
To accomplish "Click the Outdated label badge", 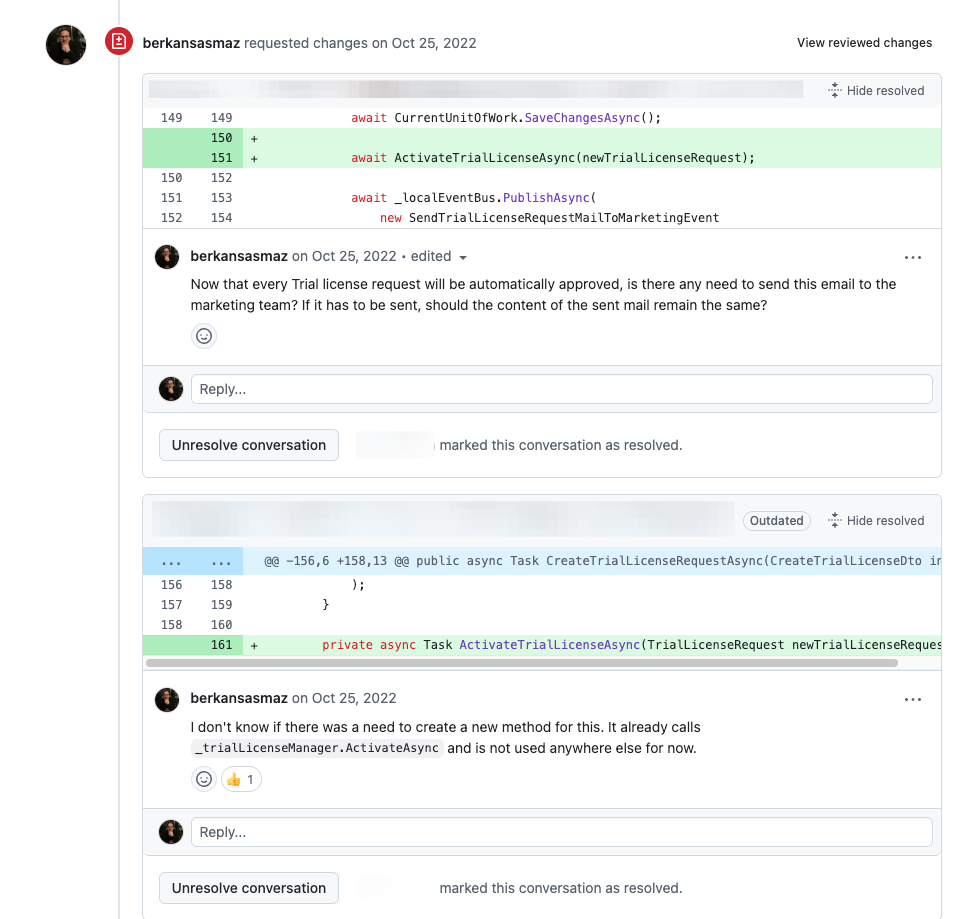I will (776, 521).
